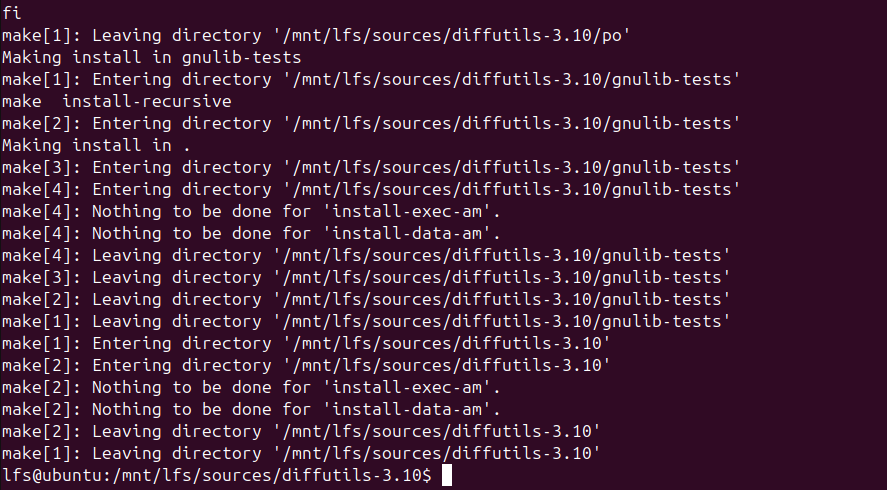Click the make[3] Entering directory line
The width and height of the screenshot is (887, 490).
[370, 167]
